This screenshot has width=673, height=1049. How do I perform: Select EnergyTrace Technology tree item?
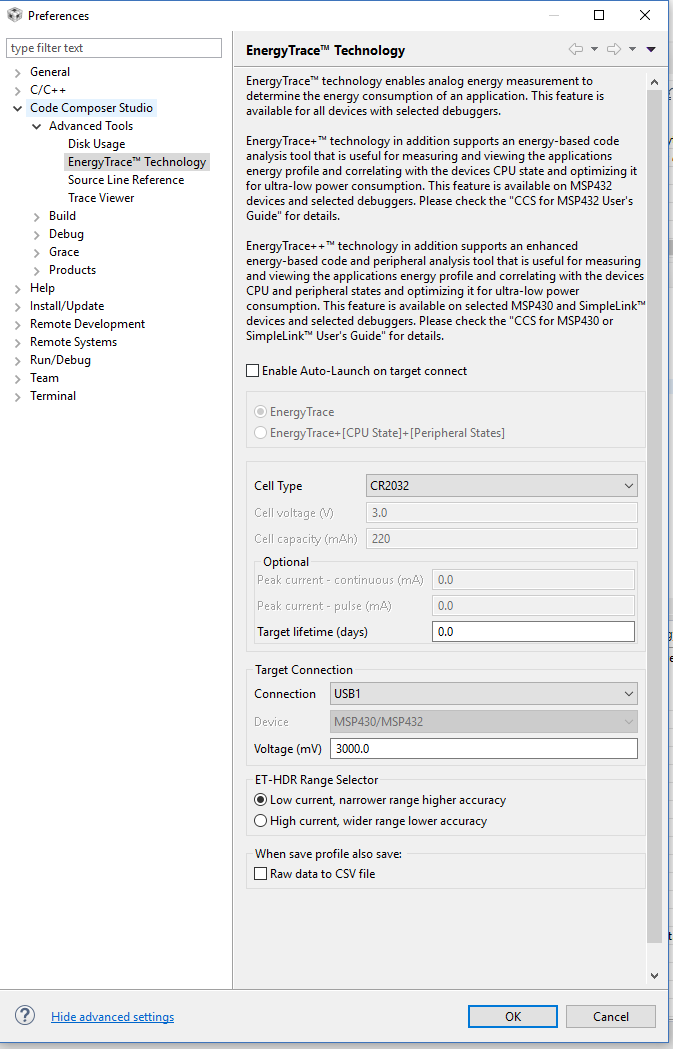click(137, 162)
